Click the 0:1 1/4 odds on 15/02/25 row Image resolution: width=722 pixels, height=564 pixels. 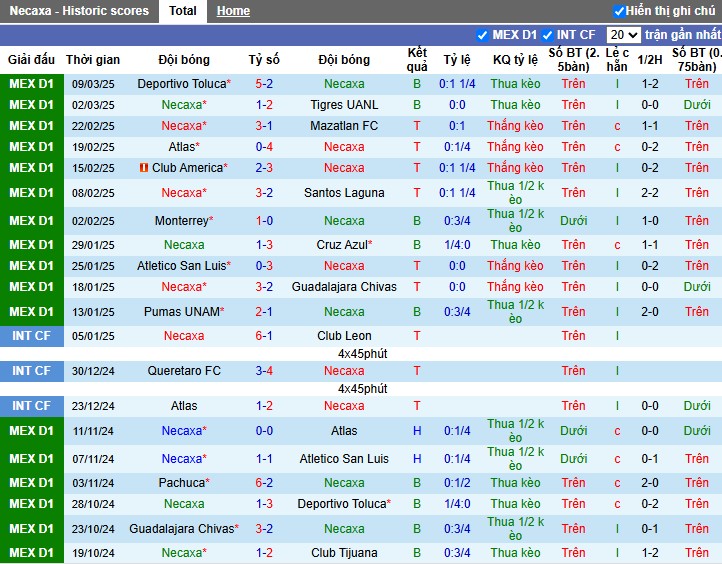pos(457,168)
